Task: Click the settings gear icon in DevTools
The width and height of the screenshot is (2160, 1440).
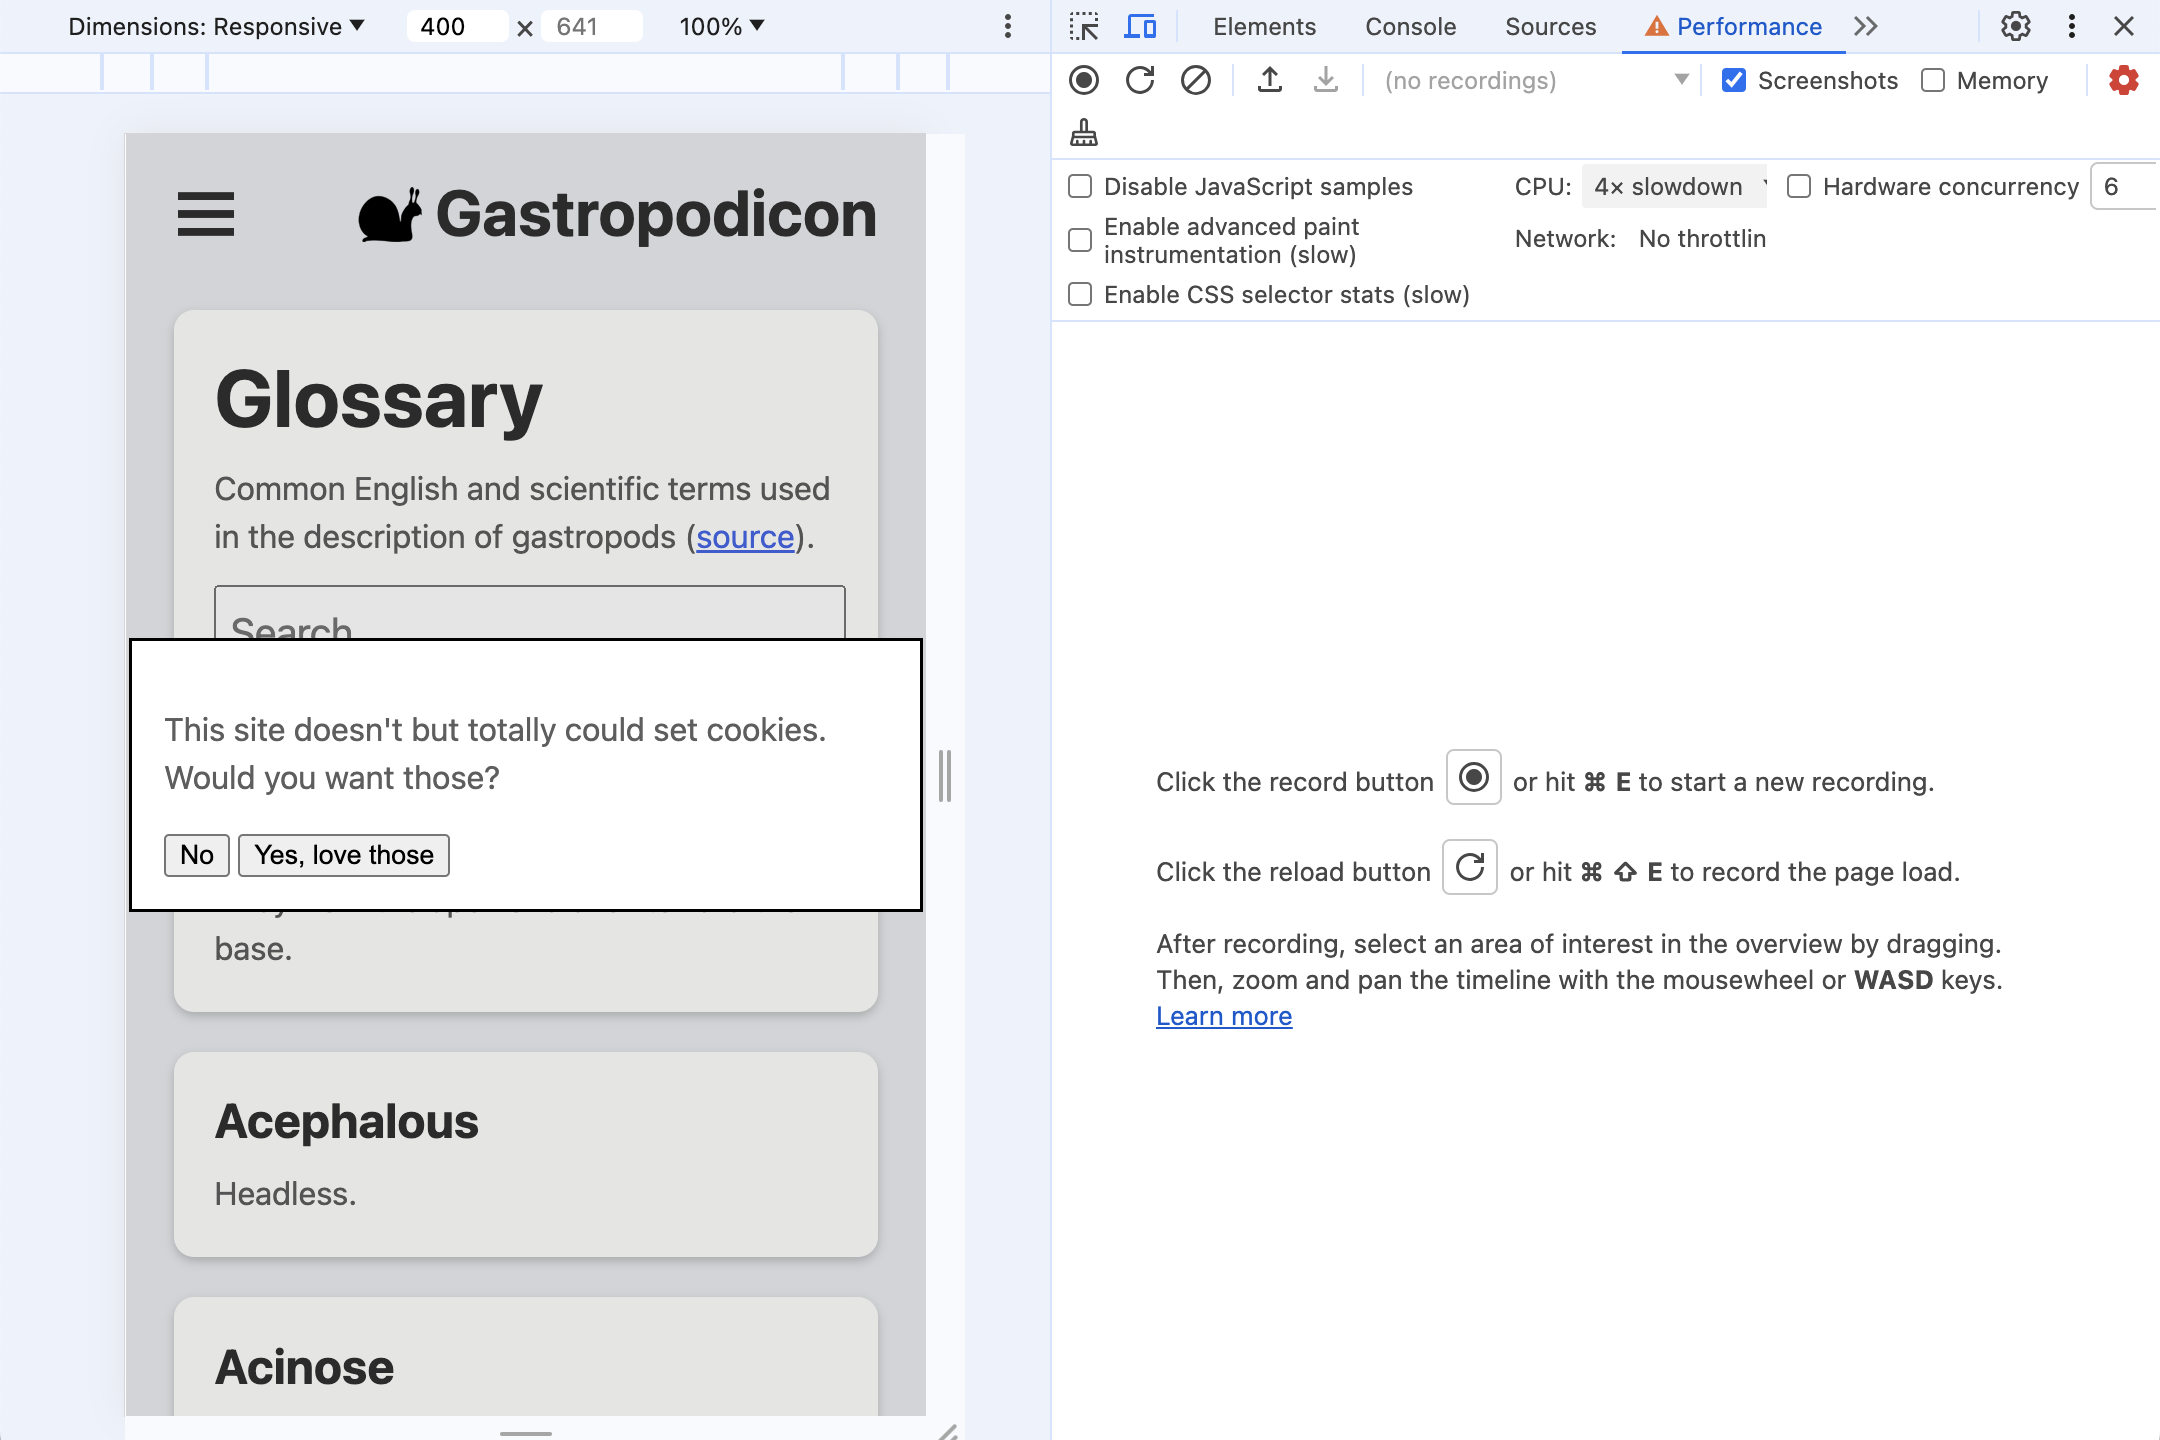Action: (x=2017, y=26)
